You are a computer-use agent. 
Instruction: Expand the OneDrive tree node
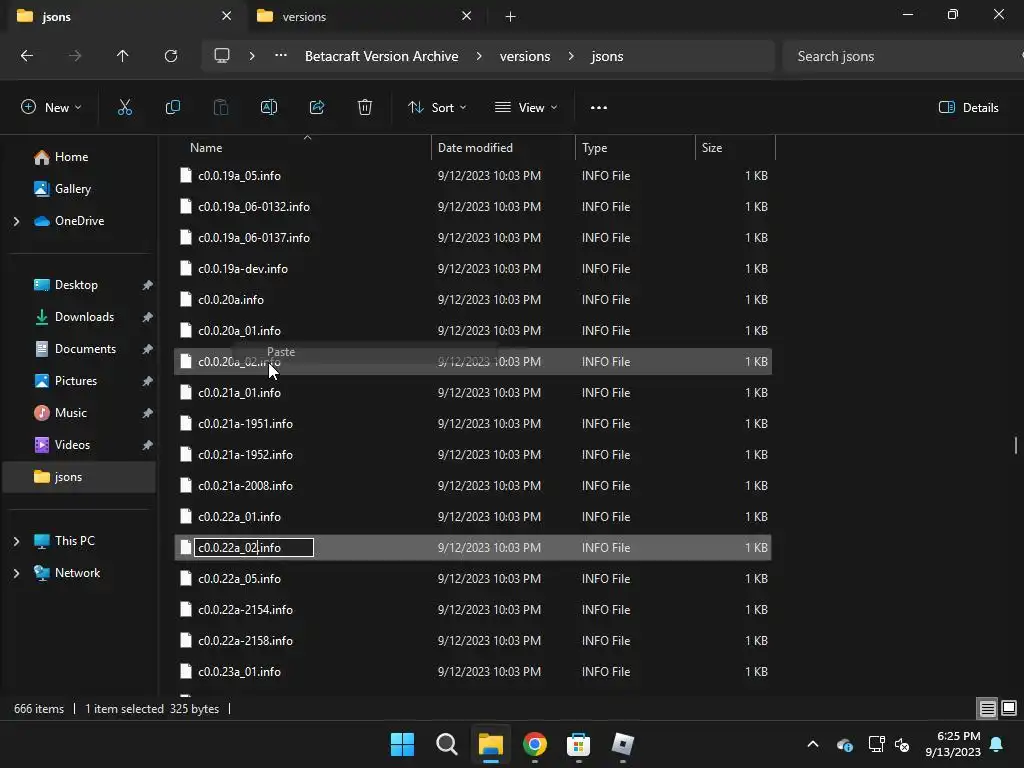coord(16,221)
